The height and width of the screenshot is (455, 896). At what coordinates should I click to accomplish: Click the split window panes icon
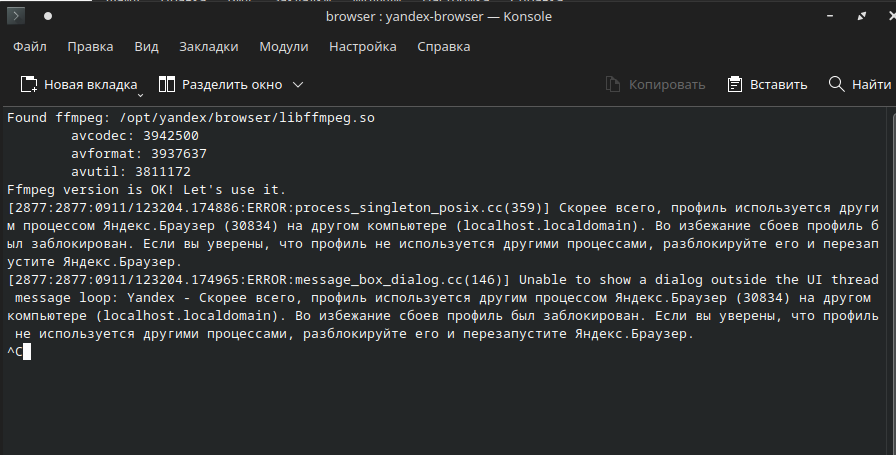166,85
